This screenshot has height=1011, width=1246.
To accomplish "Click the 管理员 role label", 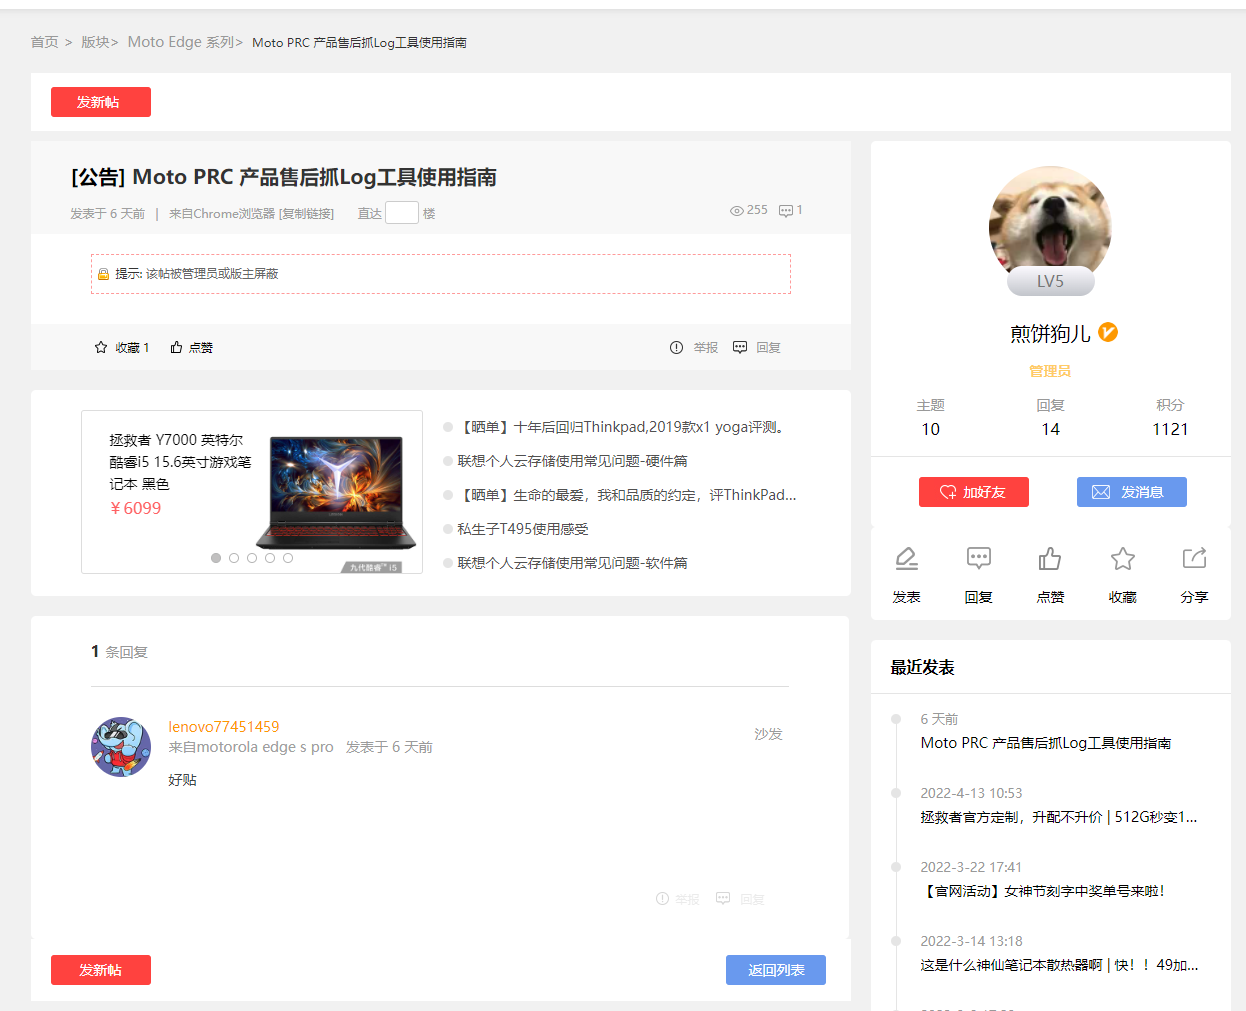I will coord(1050,371).
